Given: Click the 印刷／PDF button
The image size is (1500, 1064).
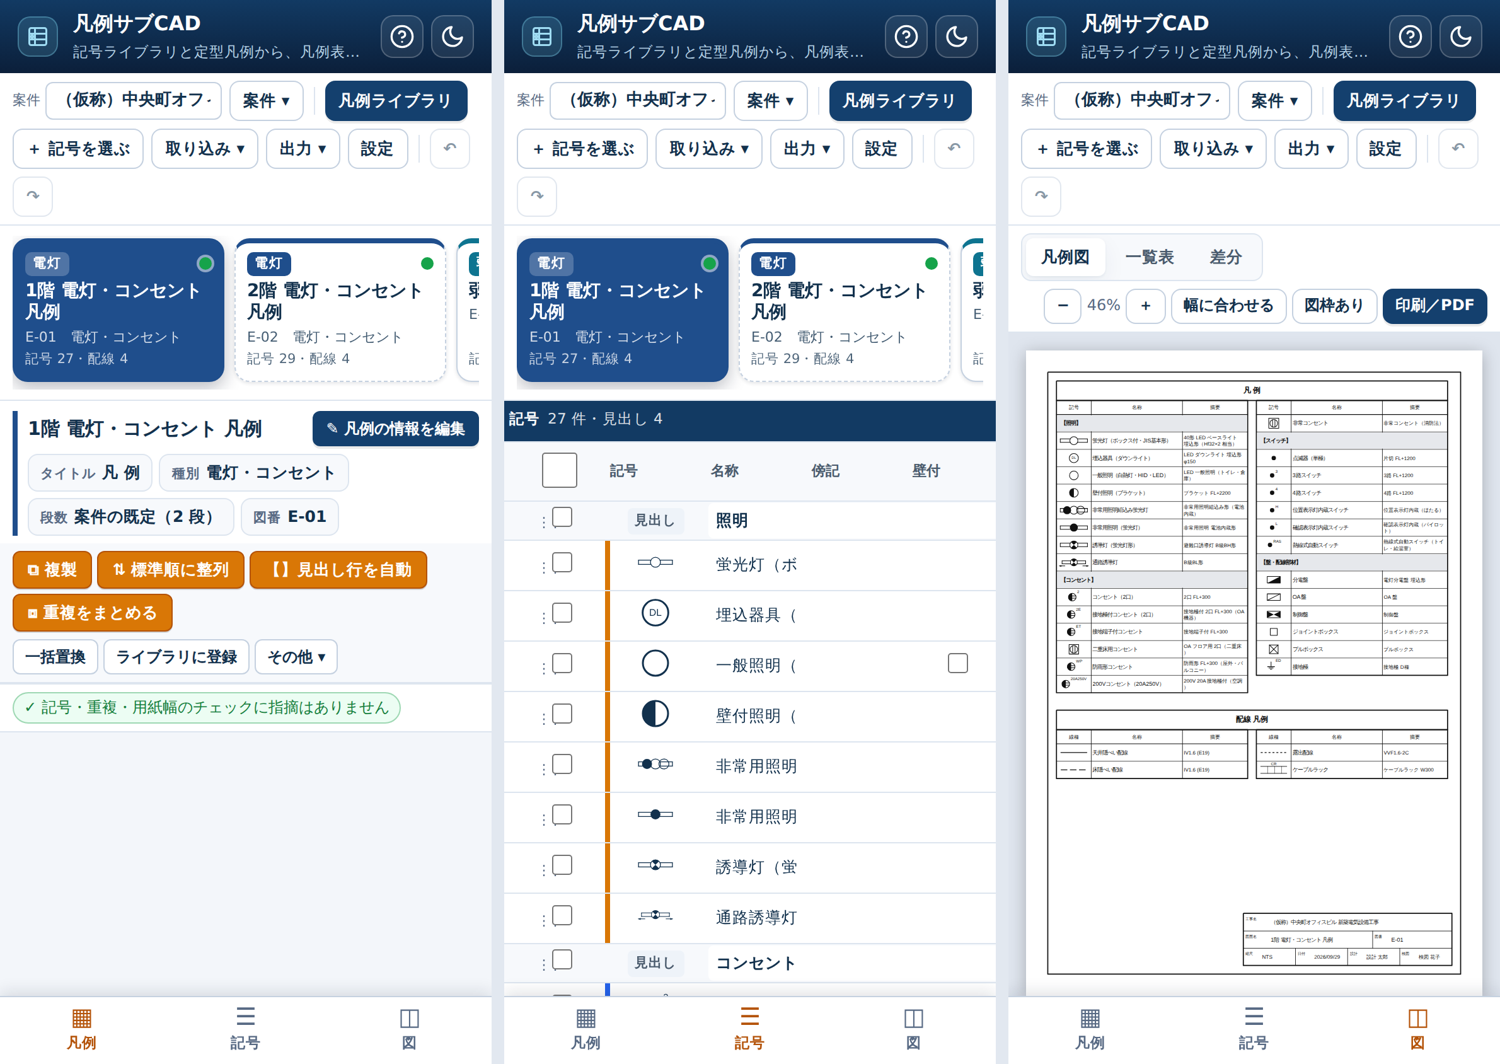Looking at the screenshot, I should (x=1434, y=306).
